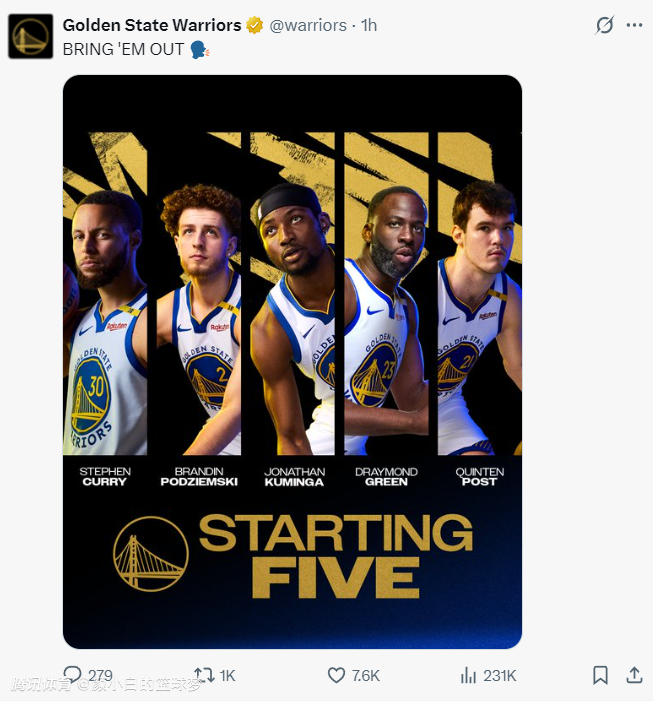
Task: Click the @warriors handle
Action: point(308,25)
